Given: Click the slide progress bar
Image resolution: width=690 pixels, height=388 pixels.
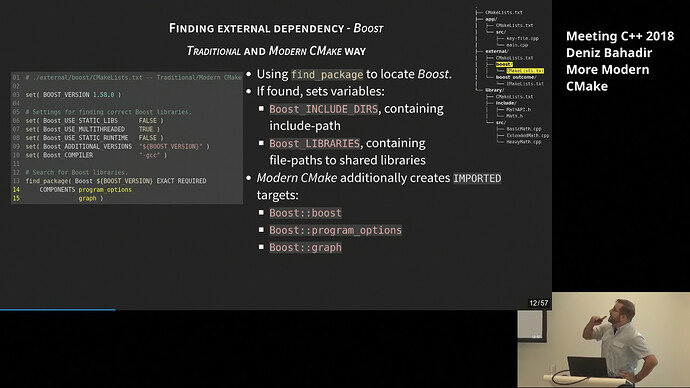Looking at the screenshot, I should coord(58,310).
